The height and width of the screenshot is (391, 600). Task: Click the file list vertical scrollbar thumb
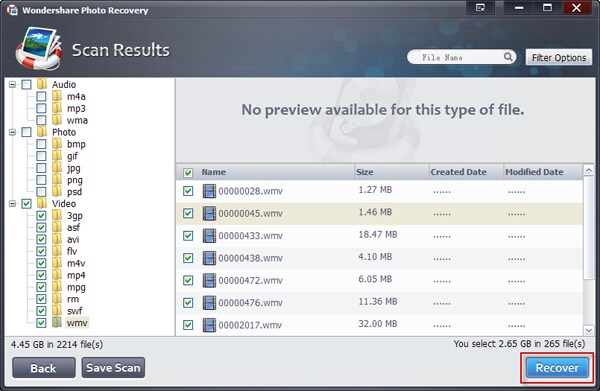(589, 228)
